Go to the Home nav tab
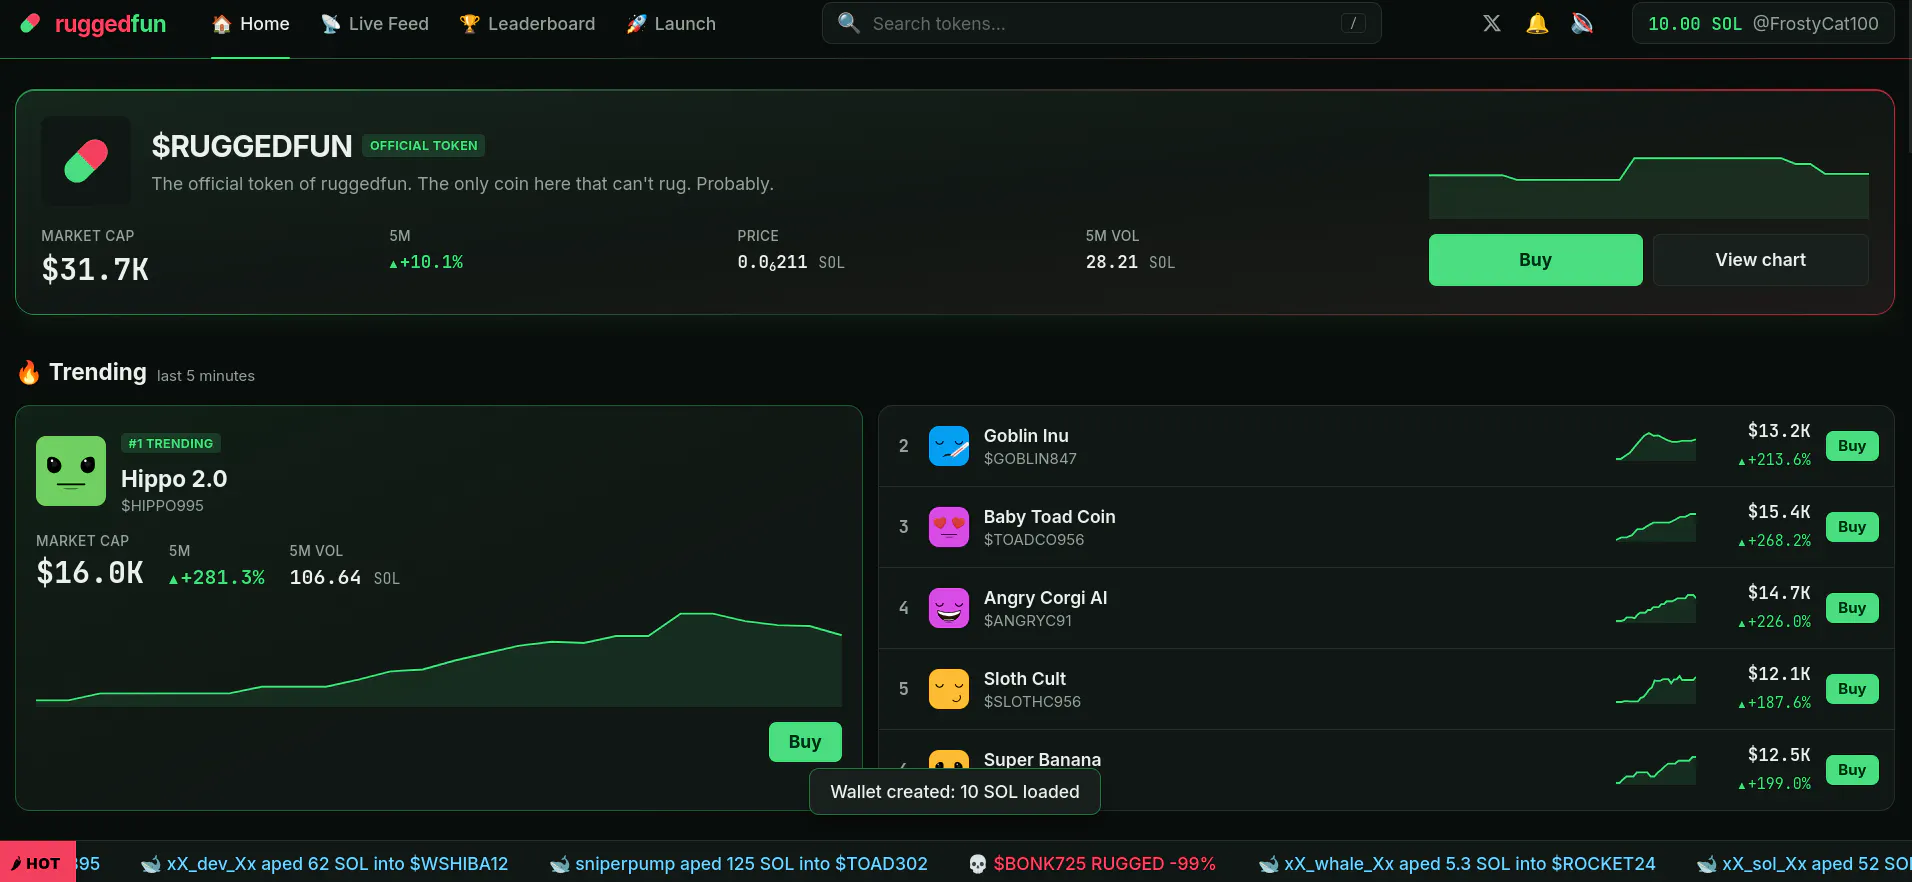Screen dimensions: 1912x882 click(x=250, y=24)
